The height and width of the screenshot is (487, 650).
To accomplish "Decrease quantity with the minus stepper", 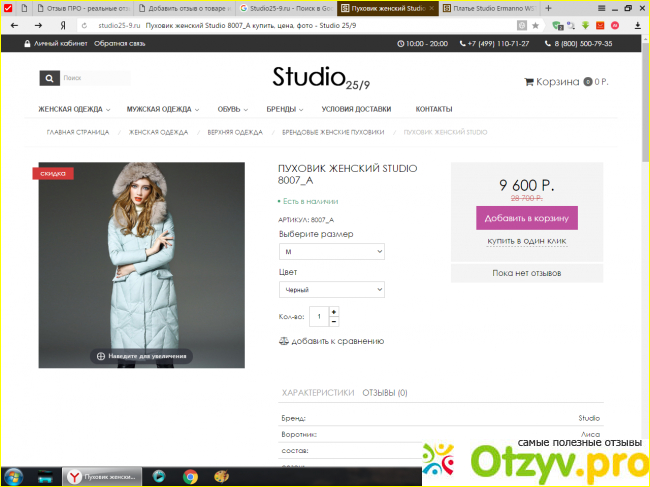I will coord(334,321).
